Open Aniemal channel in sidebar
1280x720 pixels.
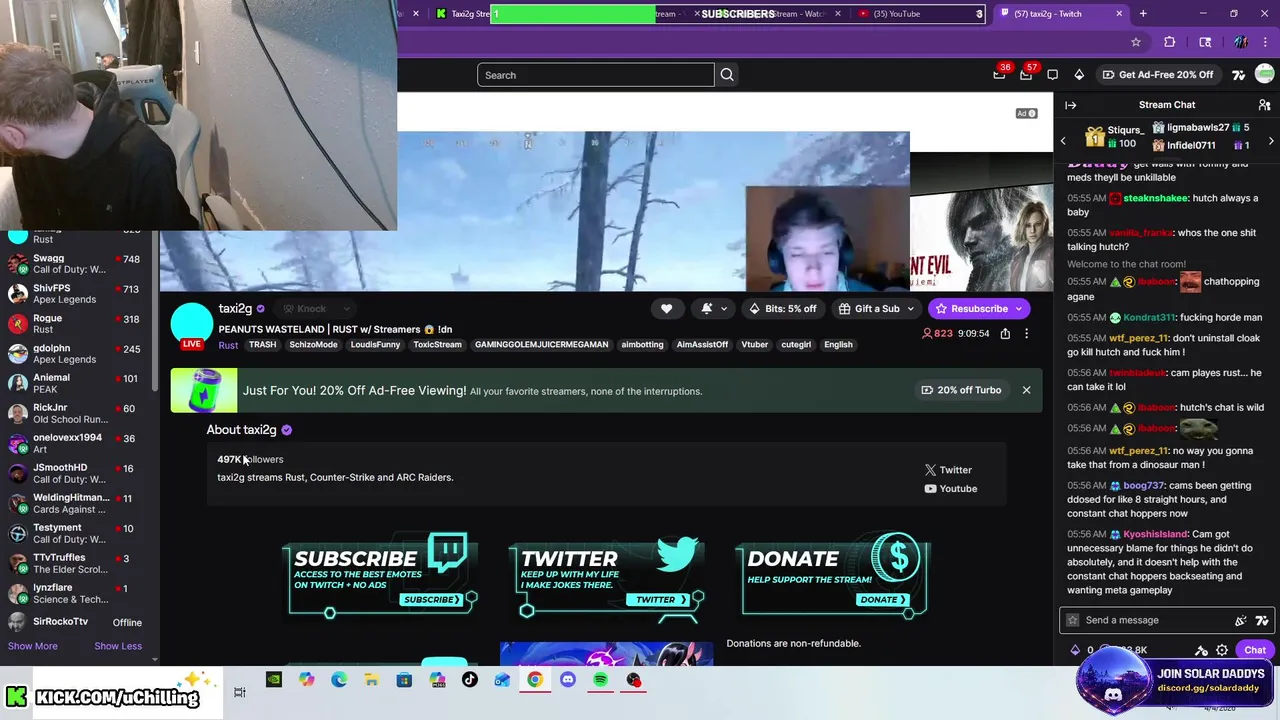(76, 384)
